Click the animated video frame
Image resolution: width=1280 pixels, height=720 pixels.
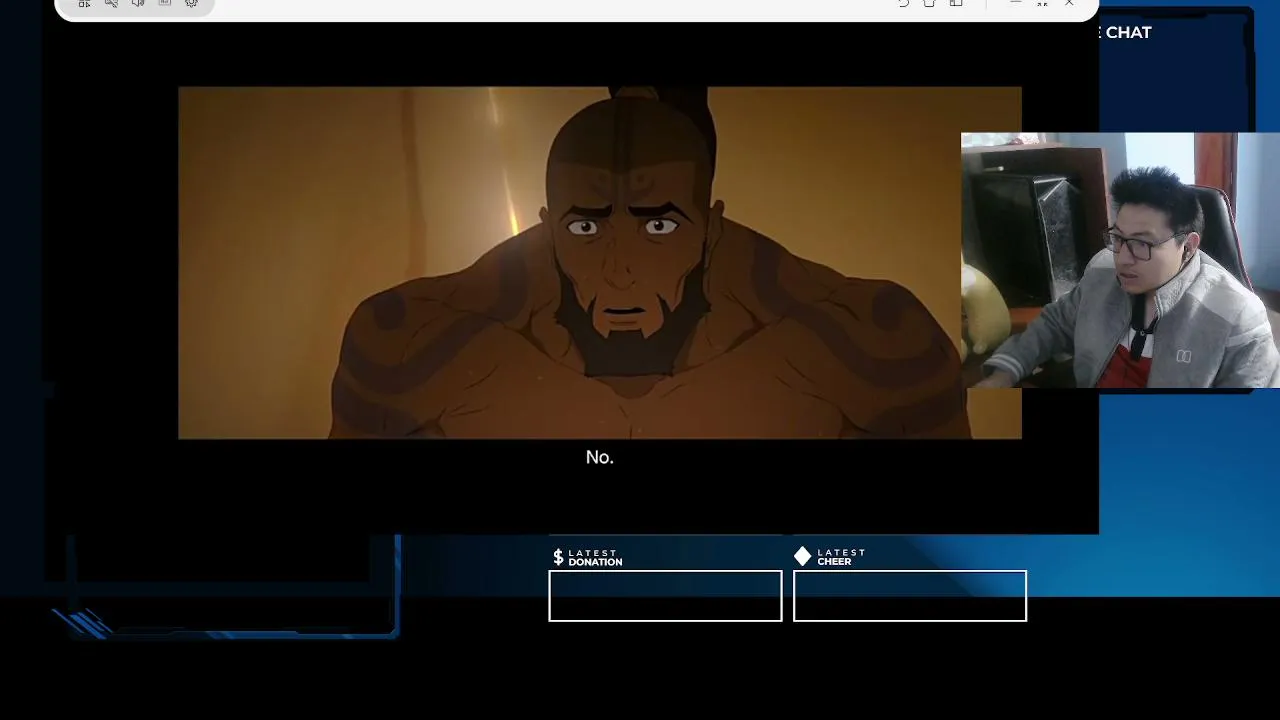[x=600, y=262]
